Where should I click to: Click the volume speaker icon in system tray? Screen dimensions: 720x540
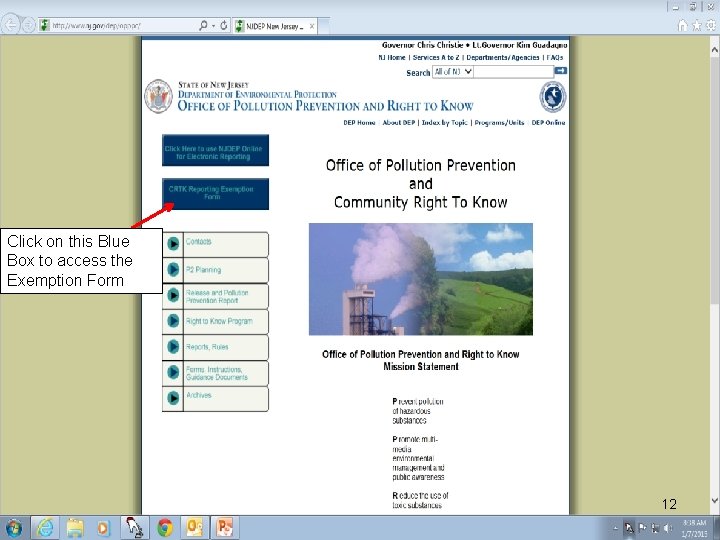tap(668, 529)
